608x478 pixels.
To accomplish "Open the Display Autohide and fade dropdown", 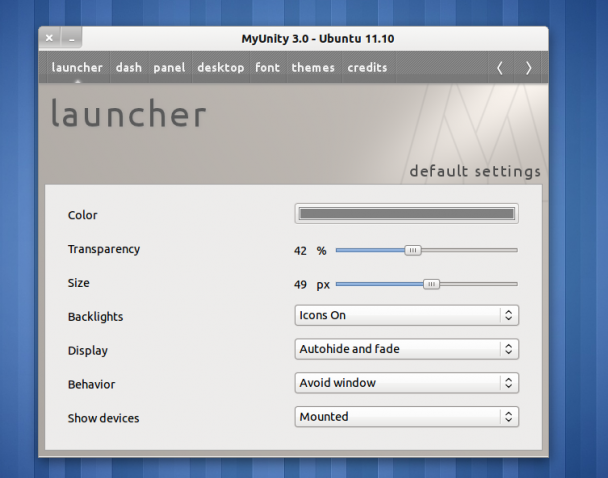I will [x=406, y=349].
